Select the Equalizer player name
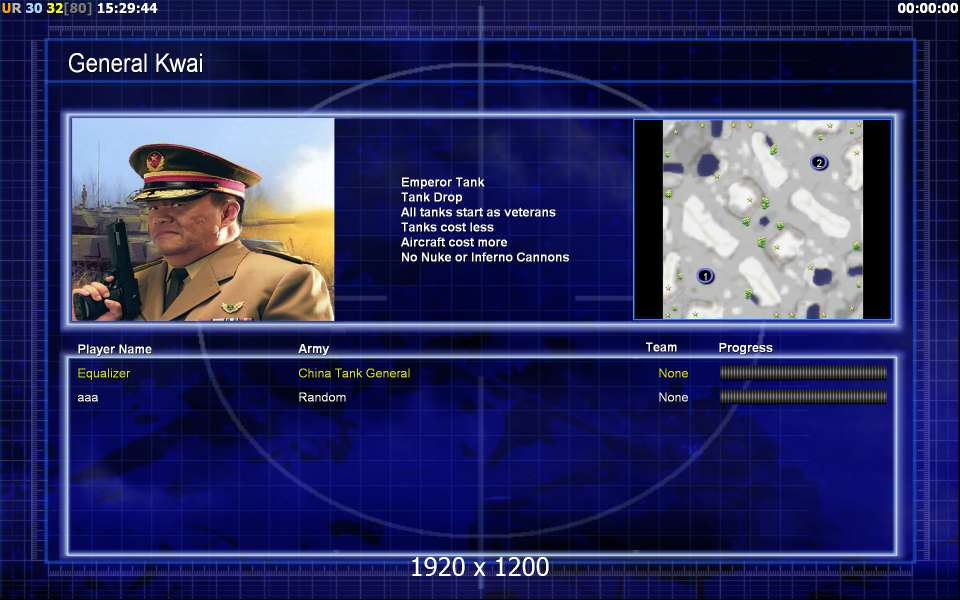The image size is (960, 600). (x=103, y=373)
